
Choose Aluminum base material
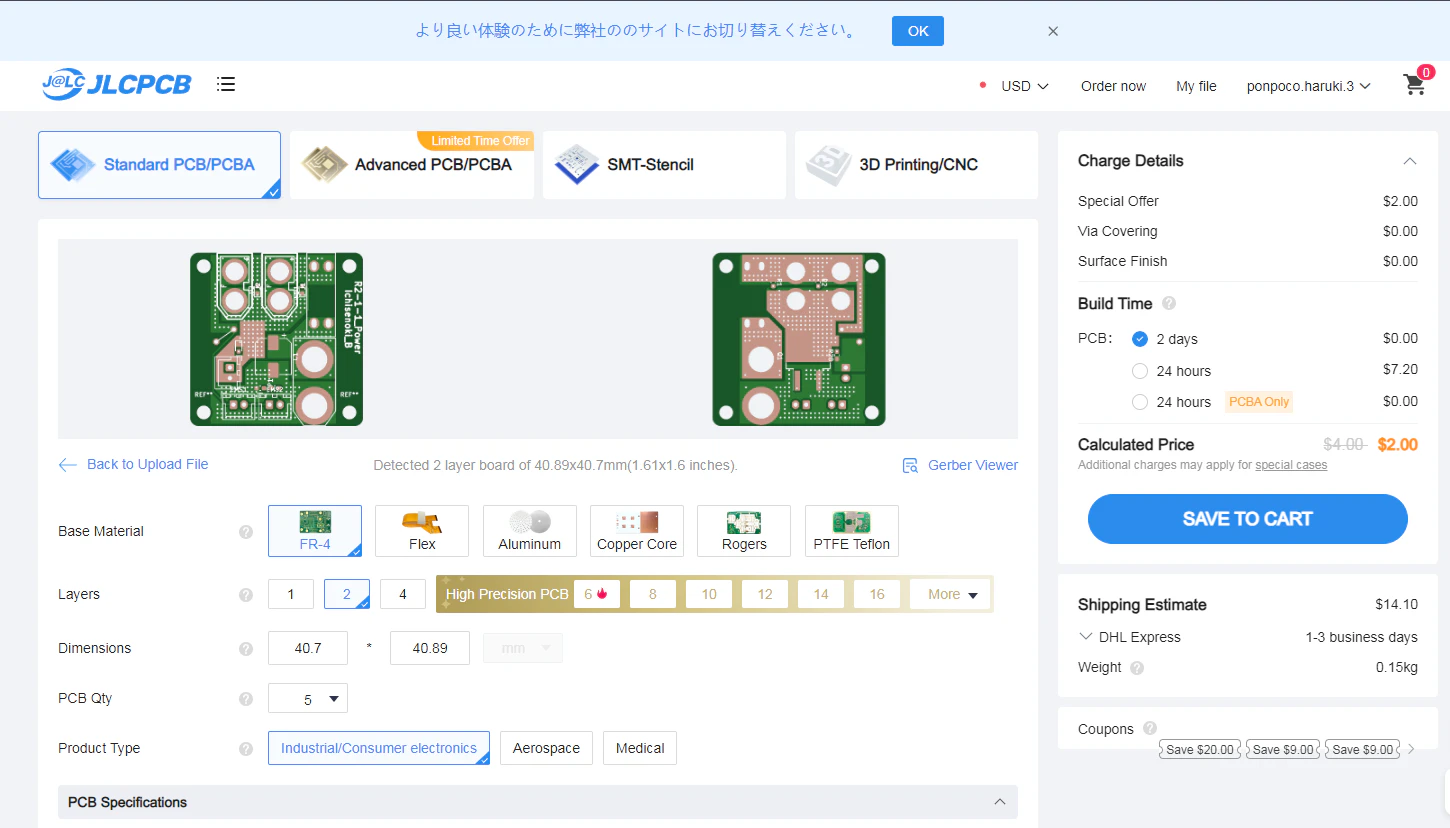(530, 531)
